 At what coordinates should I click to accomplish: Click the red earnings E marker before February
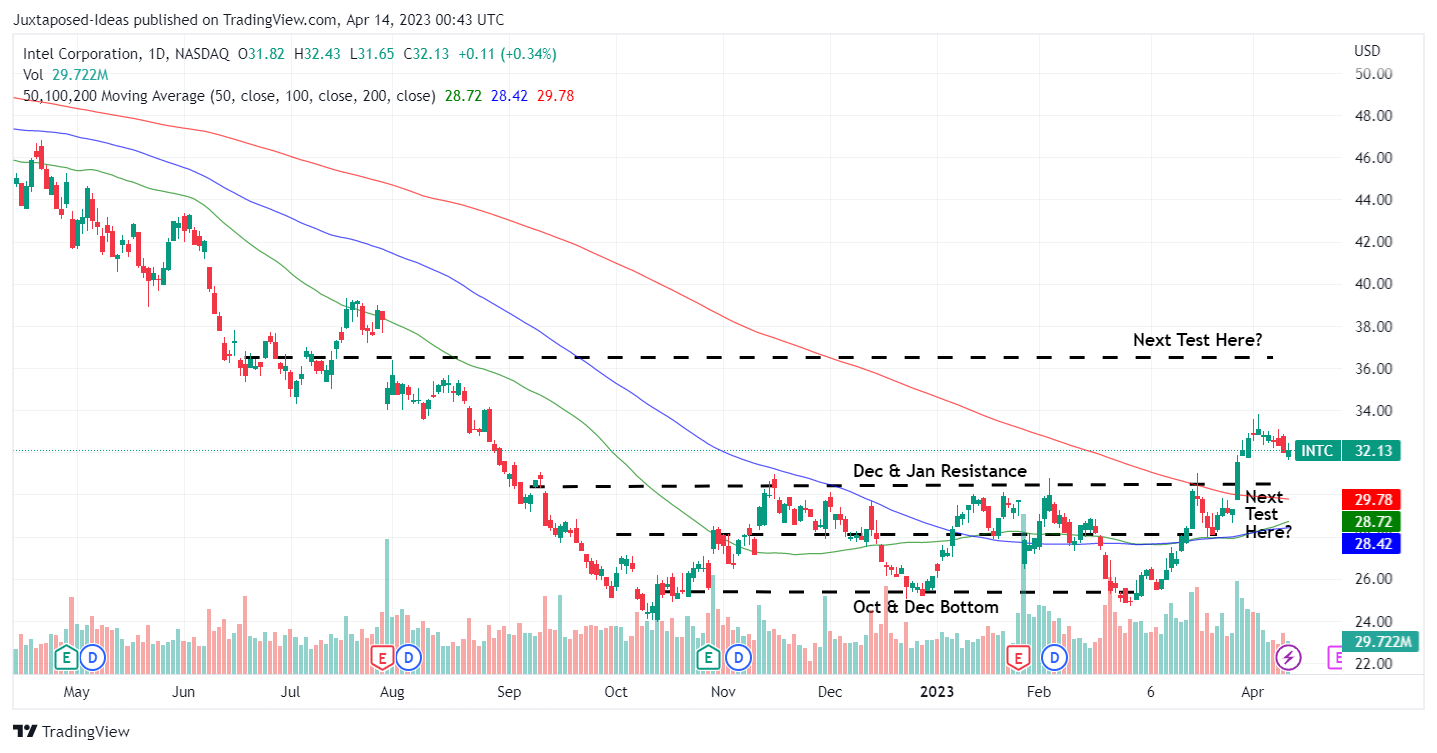[1019, 657]
